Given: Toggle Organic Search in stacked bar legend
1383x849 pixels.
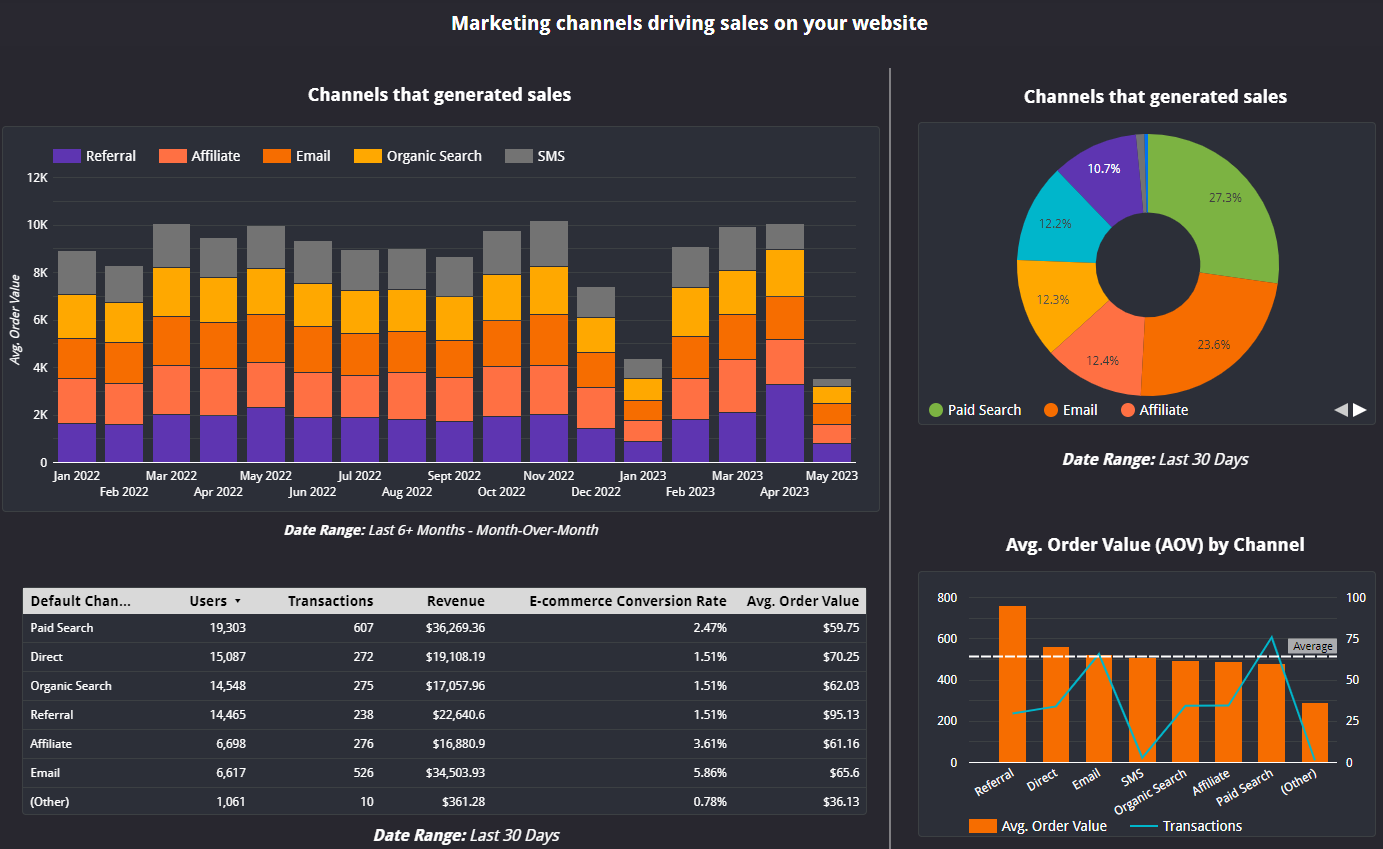Looking at the screenshot, I should coord(418,156).
